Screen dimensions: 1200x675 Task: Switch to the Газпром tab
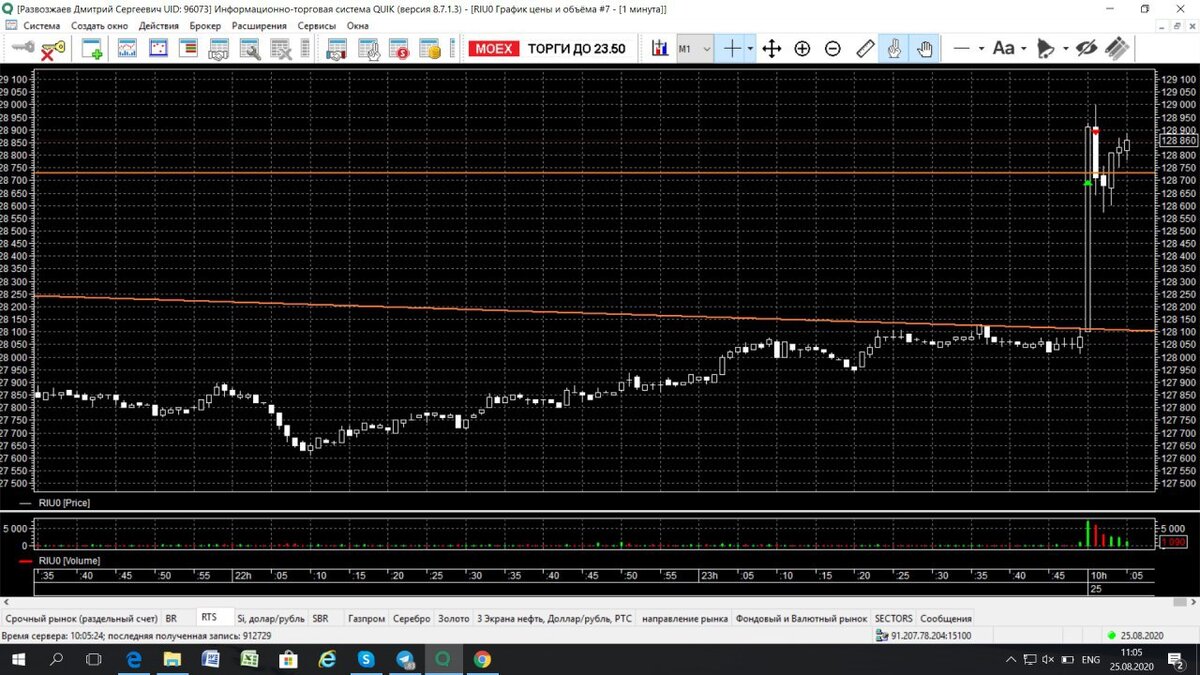pos(366,619)
